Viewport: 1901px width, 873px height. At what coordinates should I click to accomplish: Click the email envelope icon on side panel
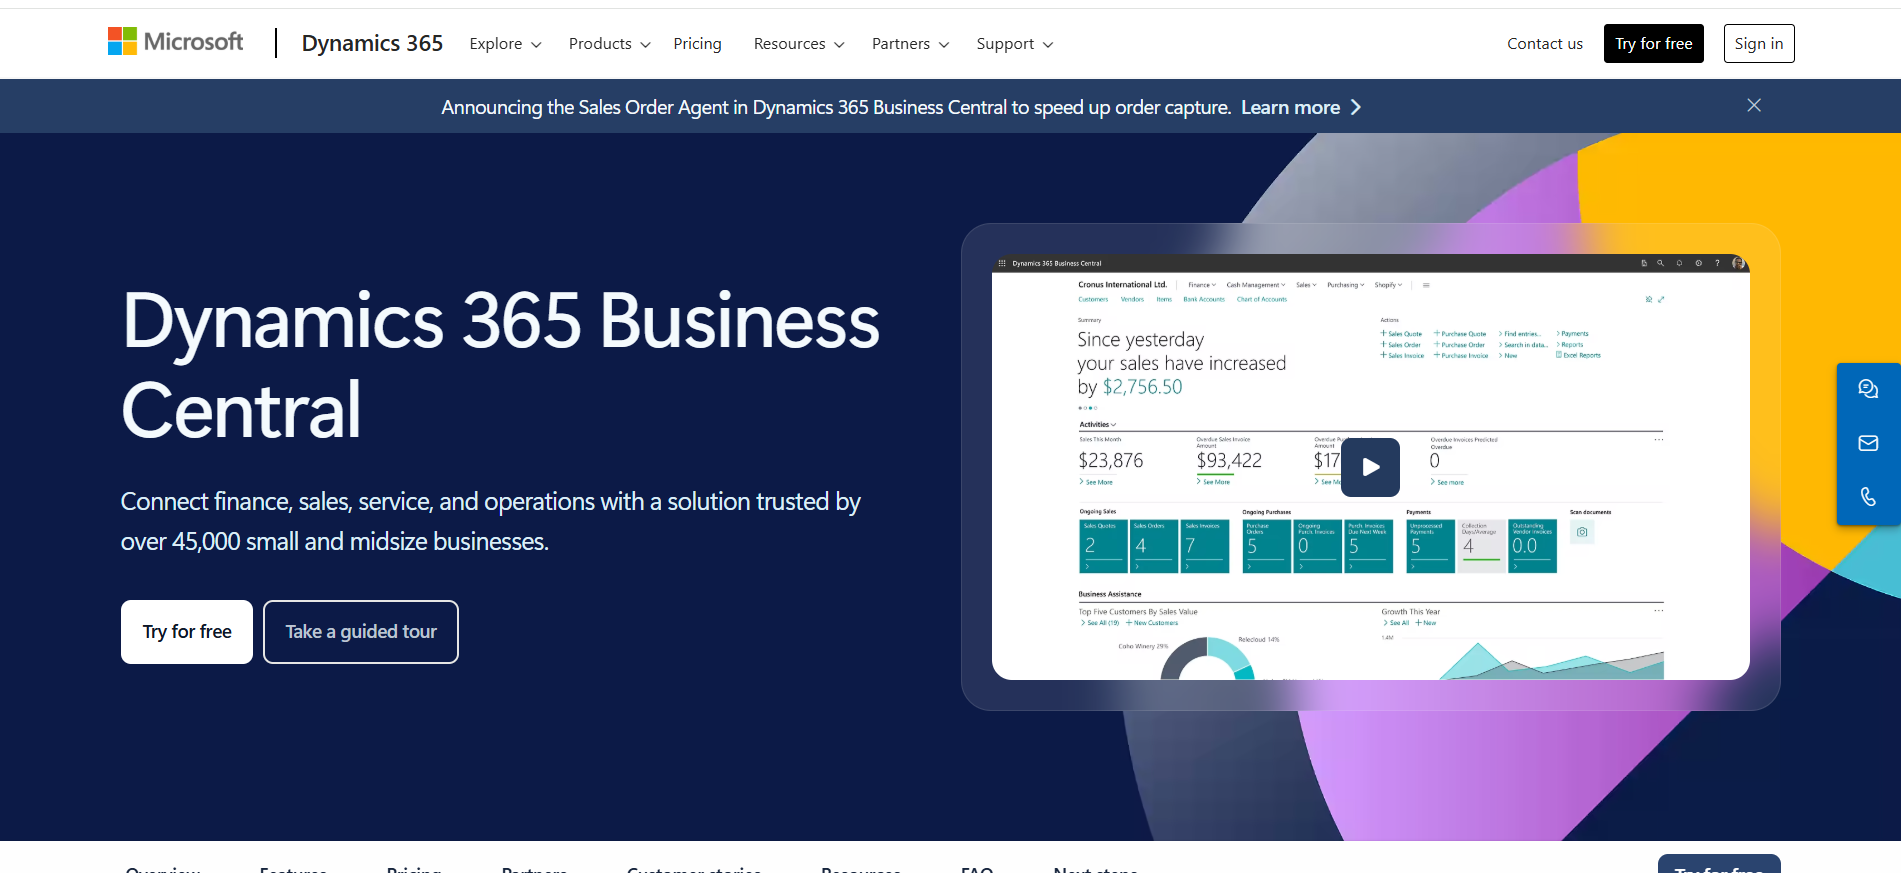click(x=1867, y=443)
